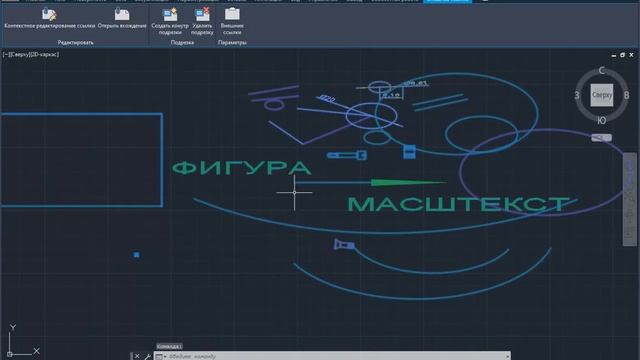Click the UCS origin icon
640x360 pixels.
point(9,354)
